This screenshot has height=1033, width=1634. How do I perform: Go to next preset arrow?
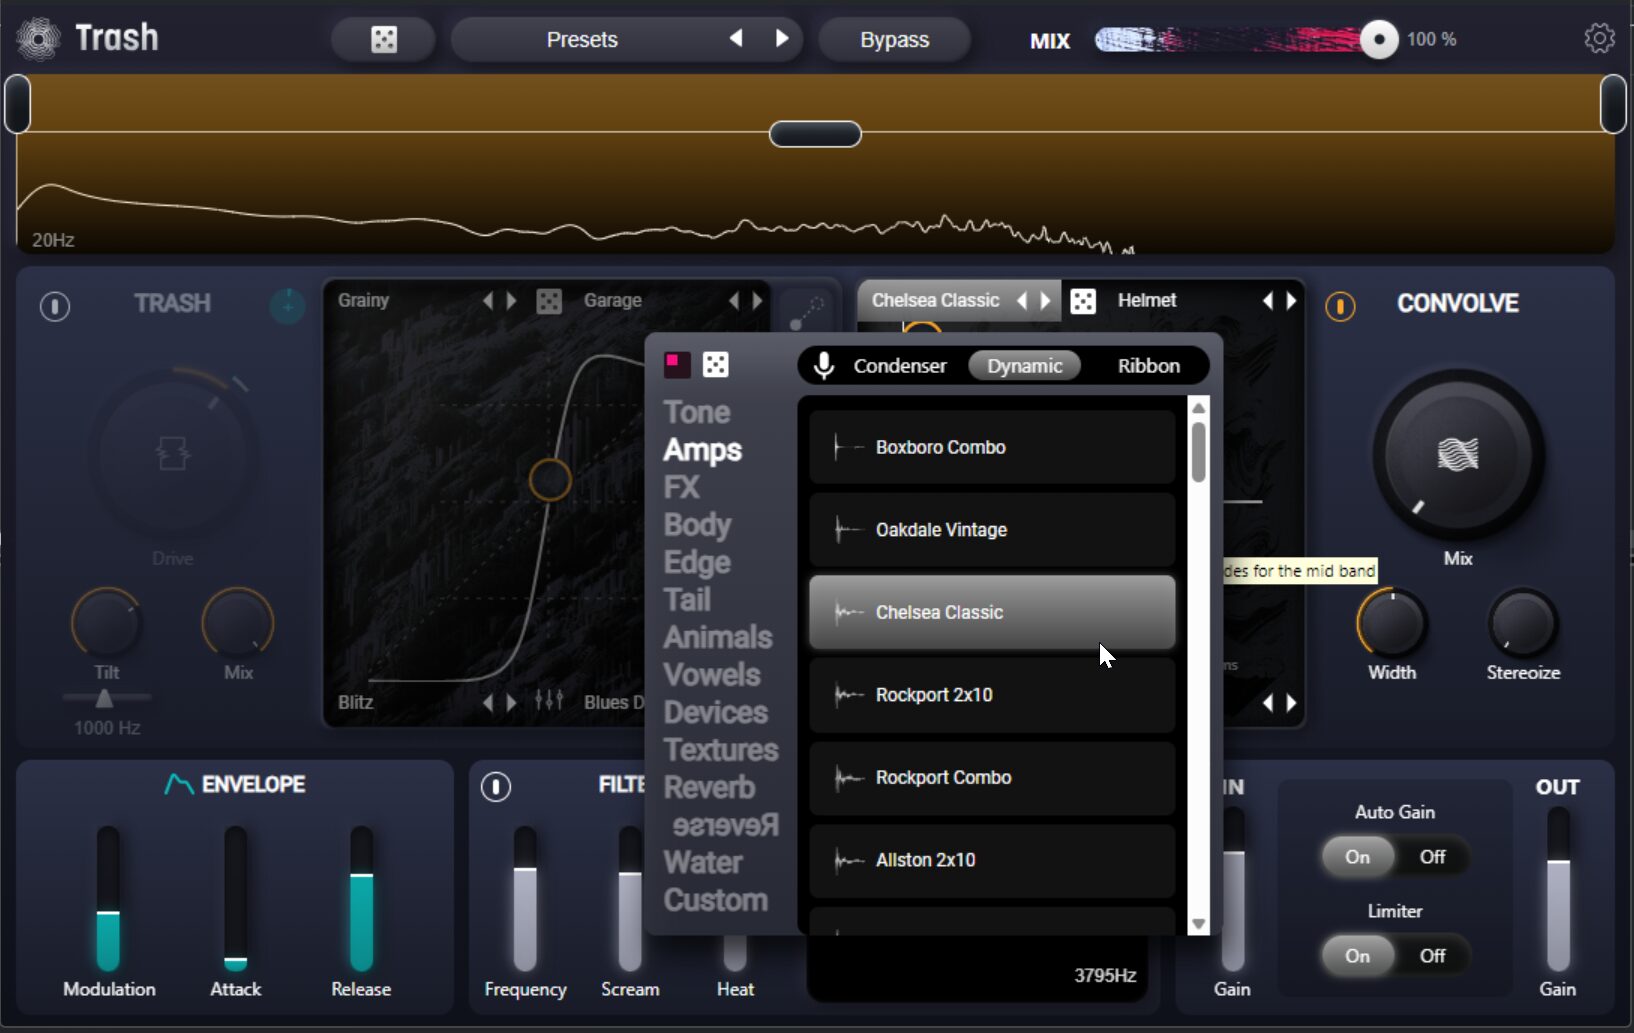782,38
